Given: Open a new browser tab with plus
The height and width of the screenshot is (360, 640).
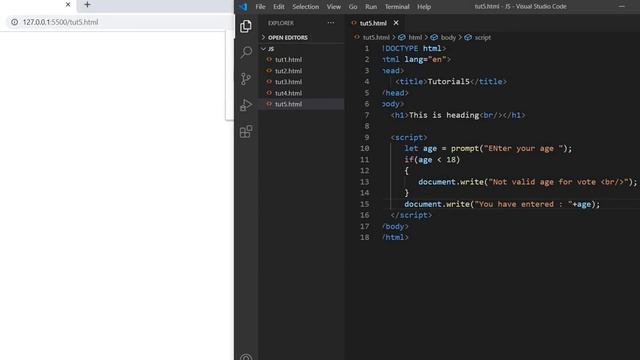Looking at the screenshot, I should click(87, 5).
